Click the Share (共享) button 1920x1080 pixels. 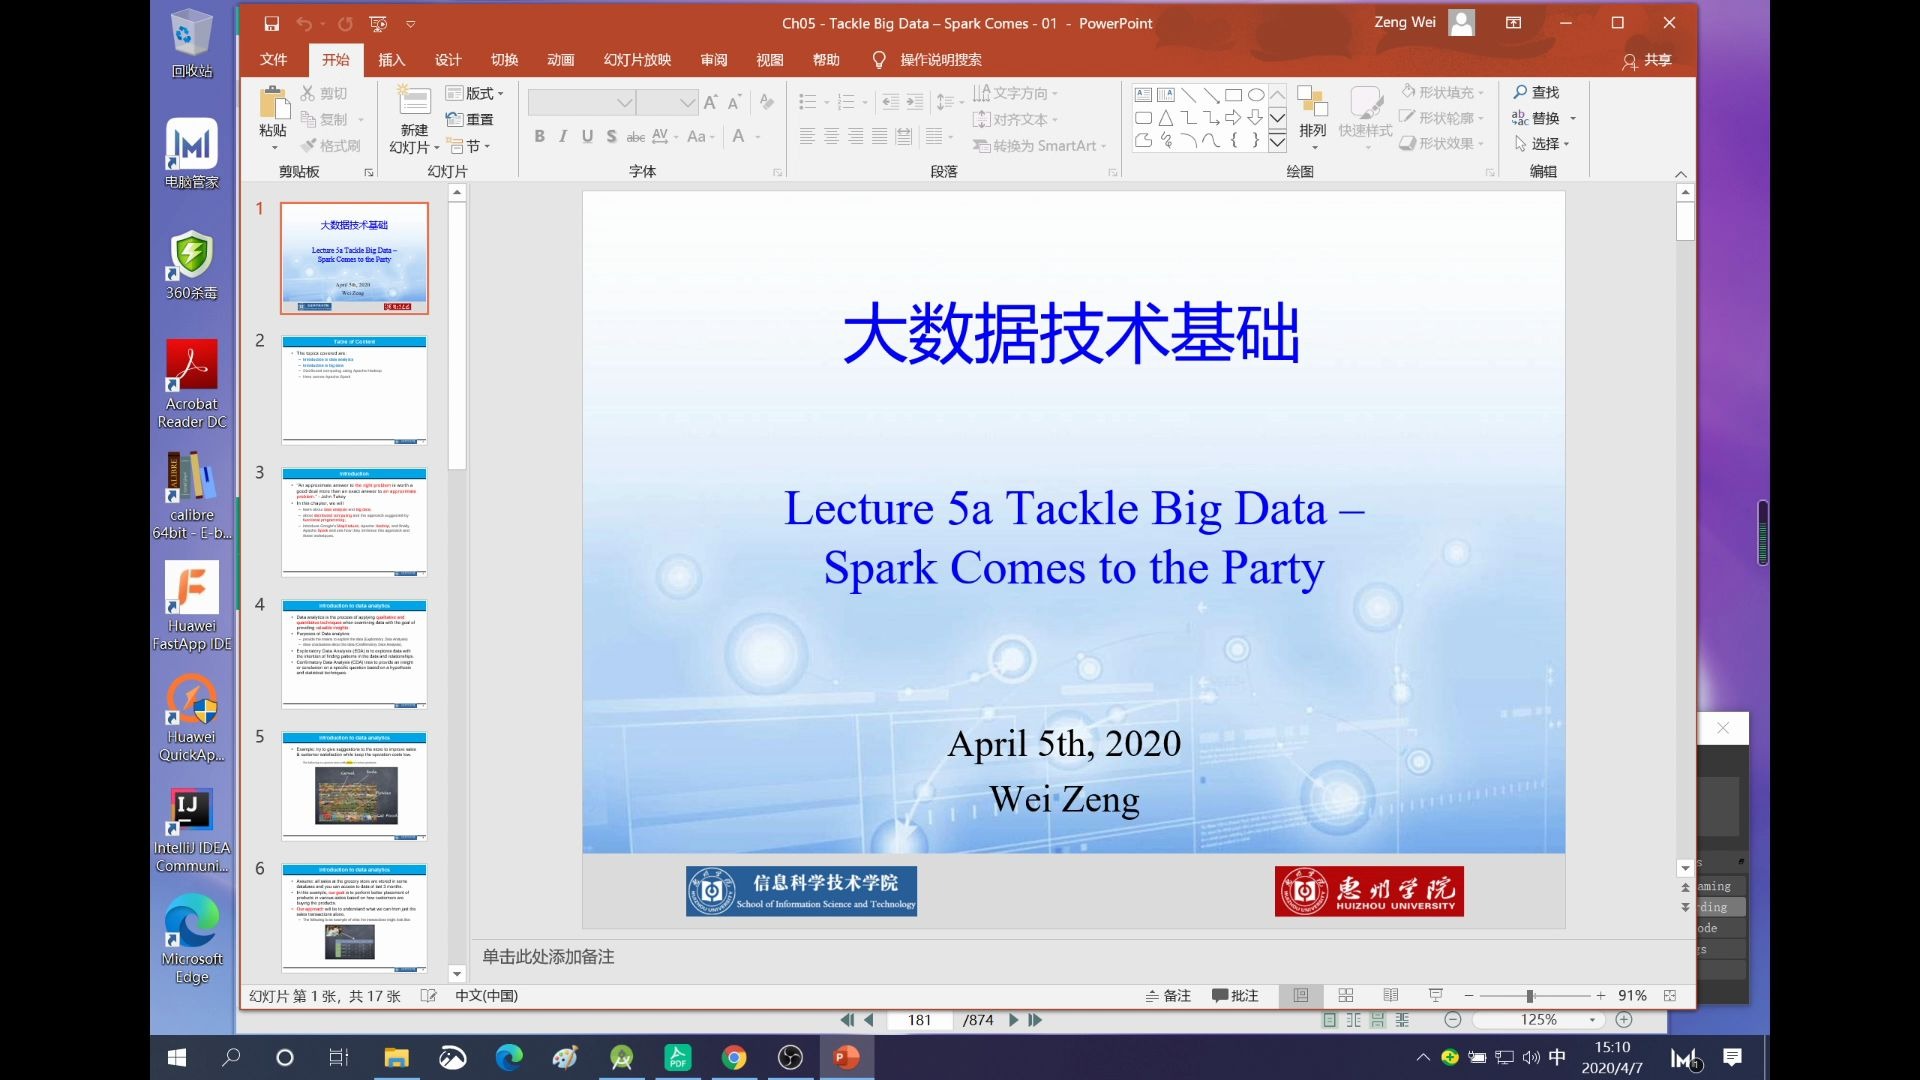coord(1647,60)
